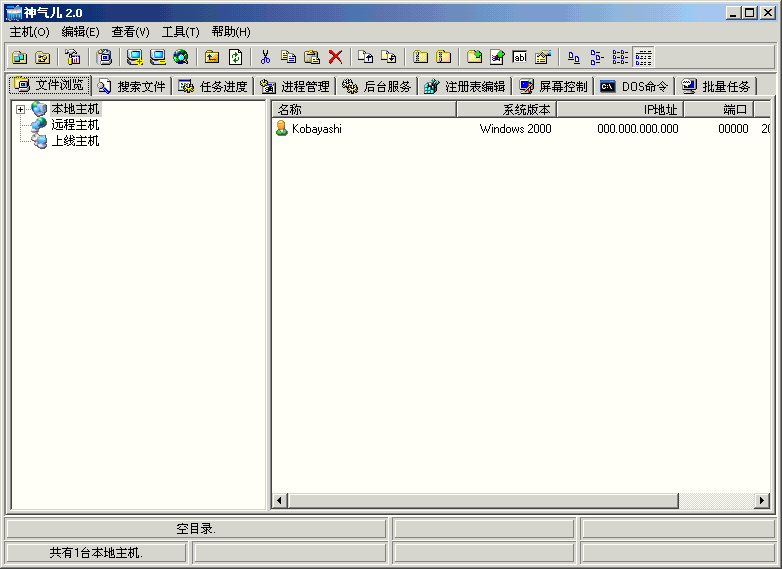Click the horizontal scrollbar right arrow

762,500
